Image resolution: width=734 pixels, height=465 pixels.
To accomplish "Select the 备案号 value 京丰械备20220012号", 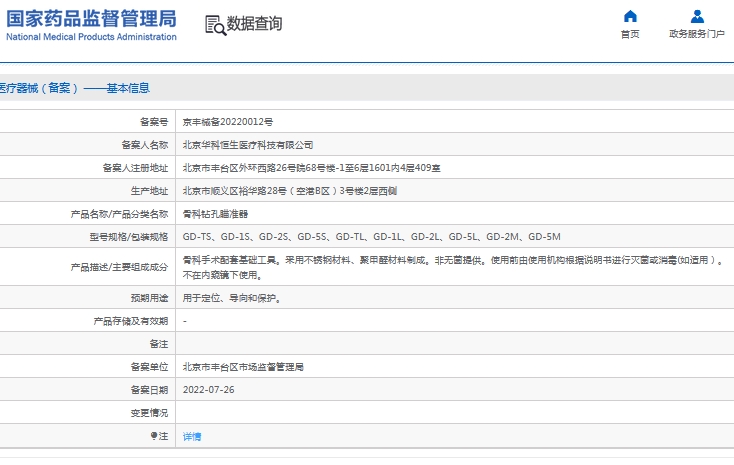I will point(228,122).
